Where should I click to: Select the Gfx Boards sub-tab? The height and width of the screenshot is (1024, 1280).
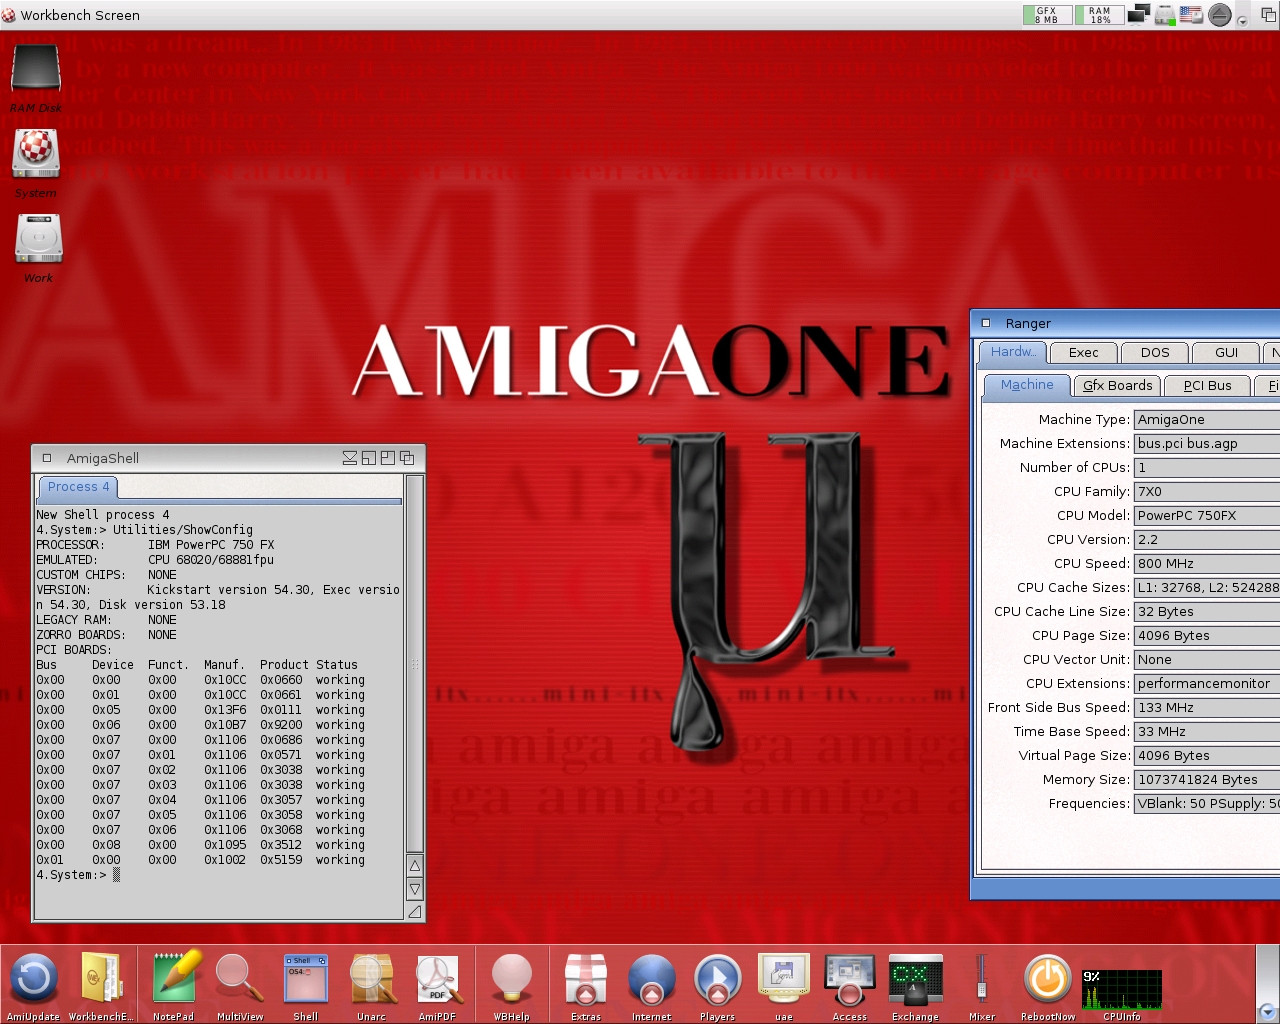[1118, 385]
